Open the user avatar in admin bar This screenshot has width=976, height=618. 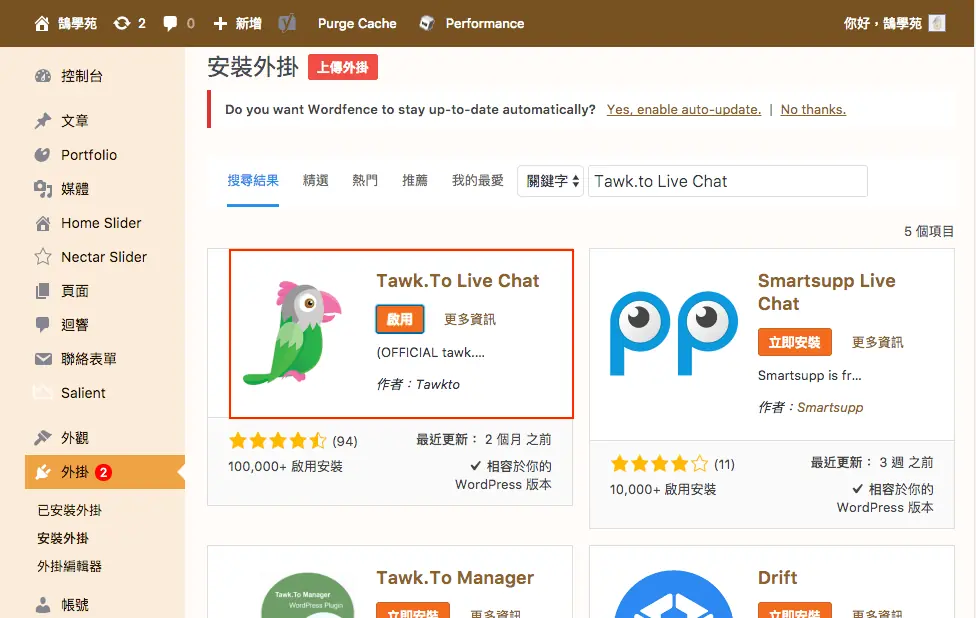(x=937, y=24)
